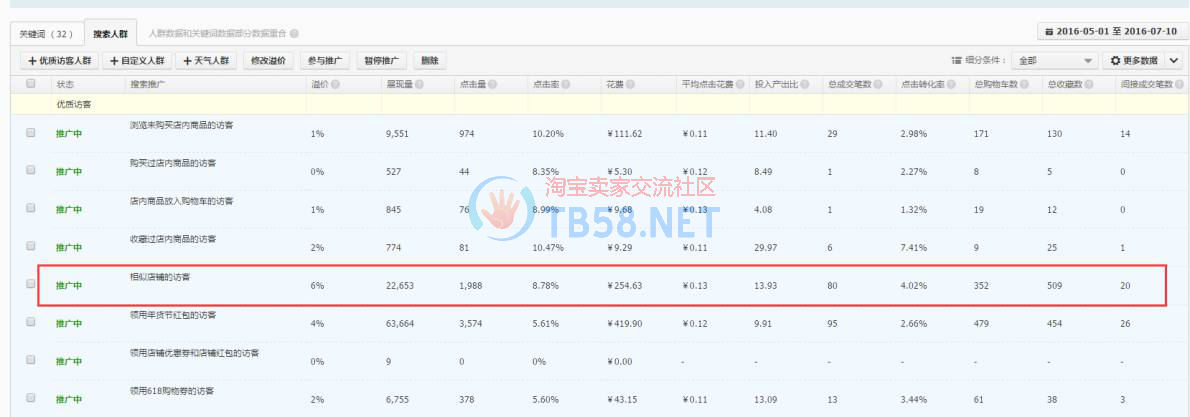Image resolution: width=1190 pixels, height=417 pixels.
Task: Switch to the 关键词 (32) tab
Action: [45, 34]
